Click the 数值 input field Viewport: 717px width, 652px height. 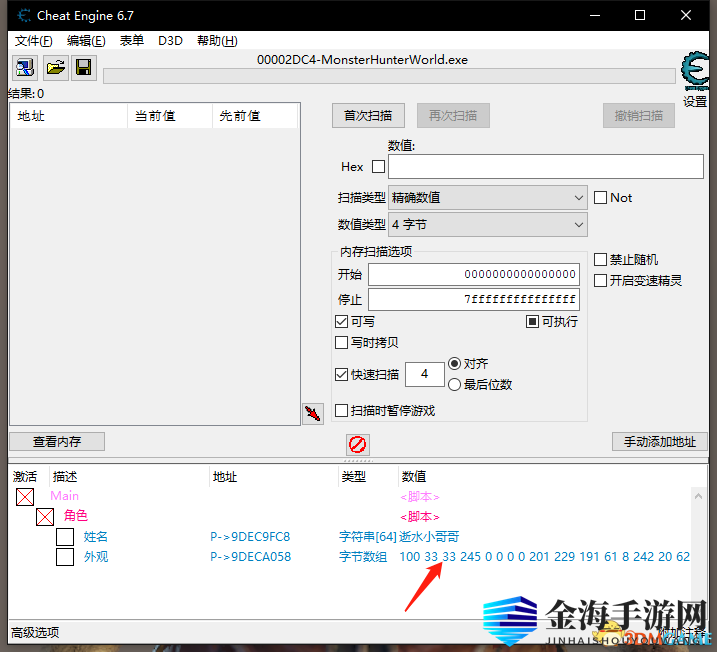(x=546, y=166)
